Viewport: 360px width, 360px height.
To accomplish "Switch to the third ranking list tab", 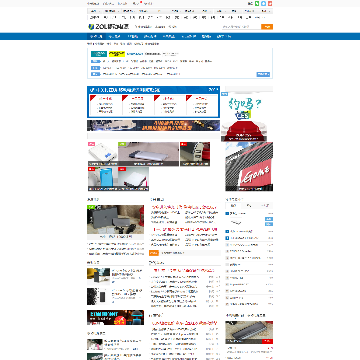I will click(x=265, y=205).
